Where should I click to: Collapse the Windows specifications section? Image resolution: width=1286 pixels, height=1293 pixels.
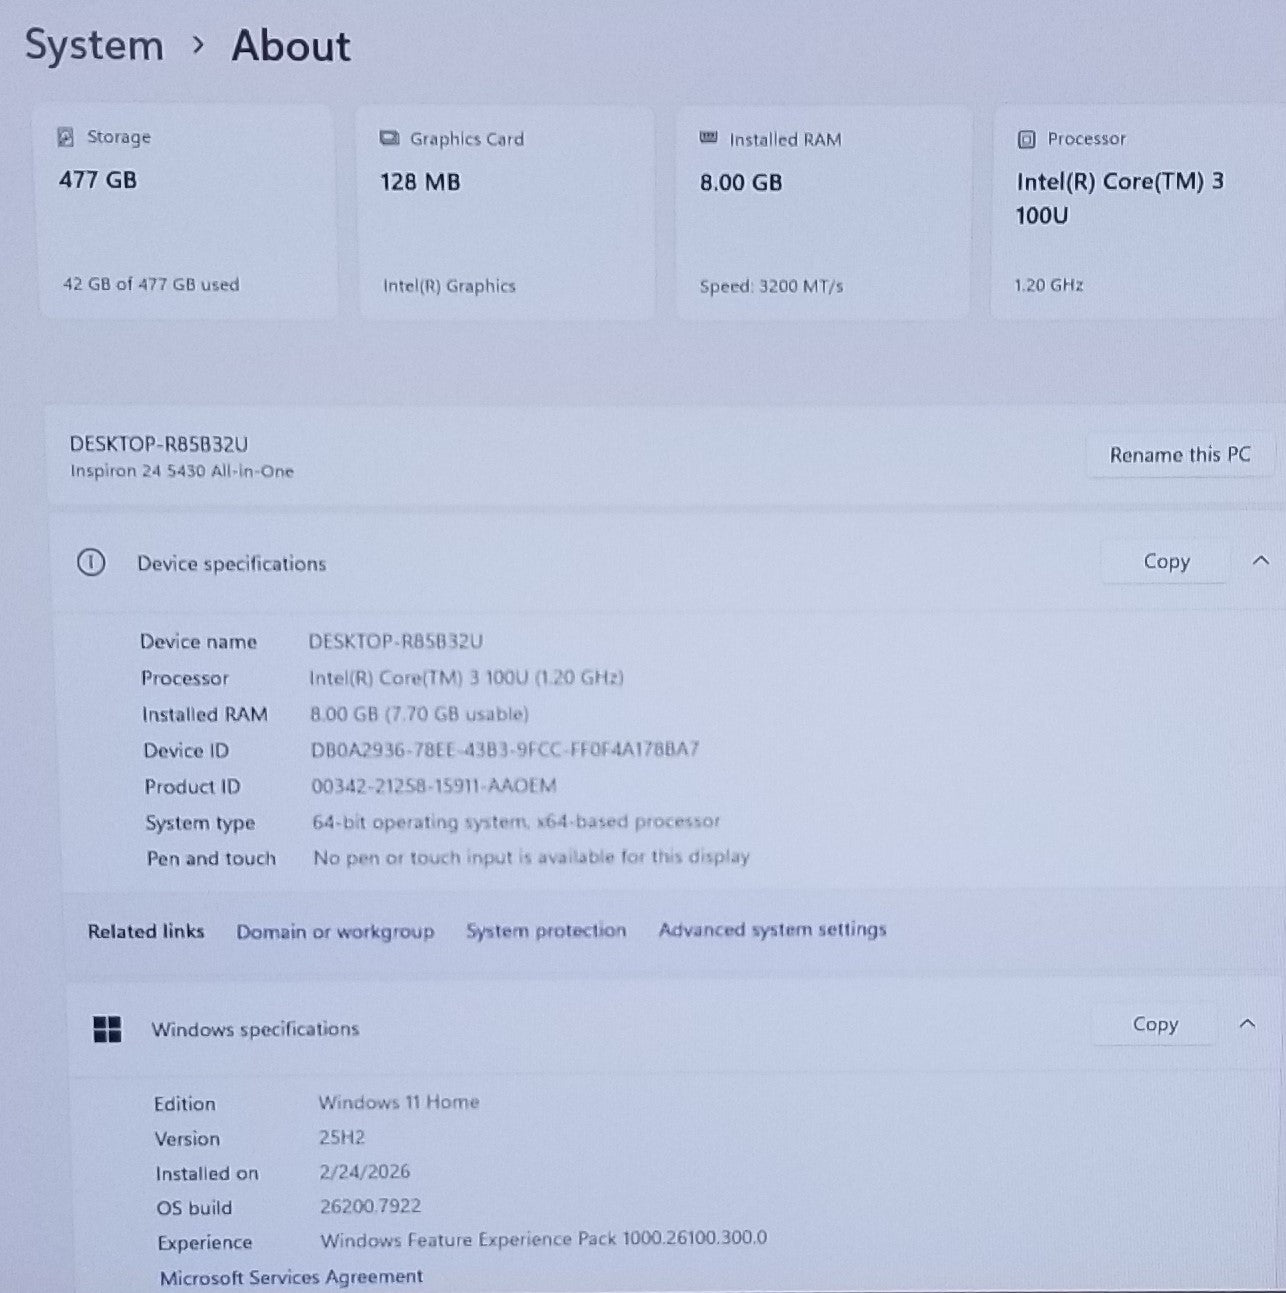coord(1247,1024)
